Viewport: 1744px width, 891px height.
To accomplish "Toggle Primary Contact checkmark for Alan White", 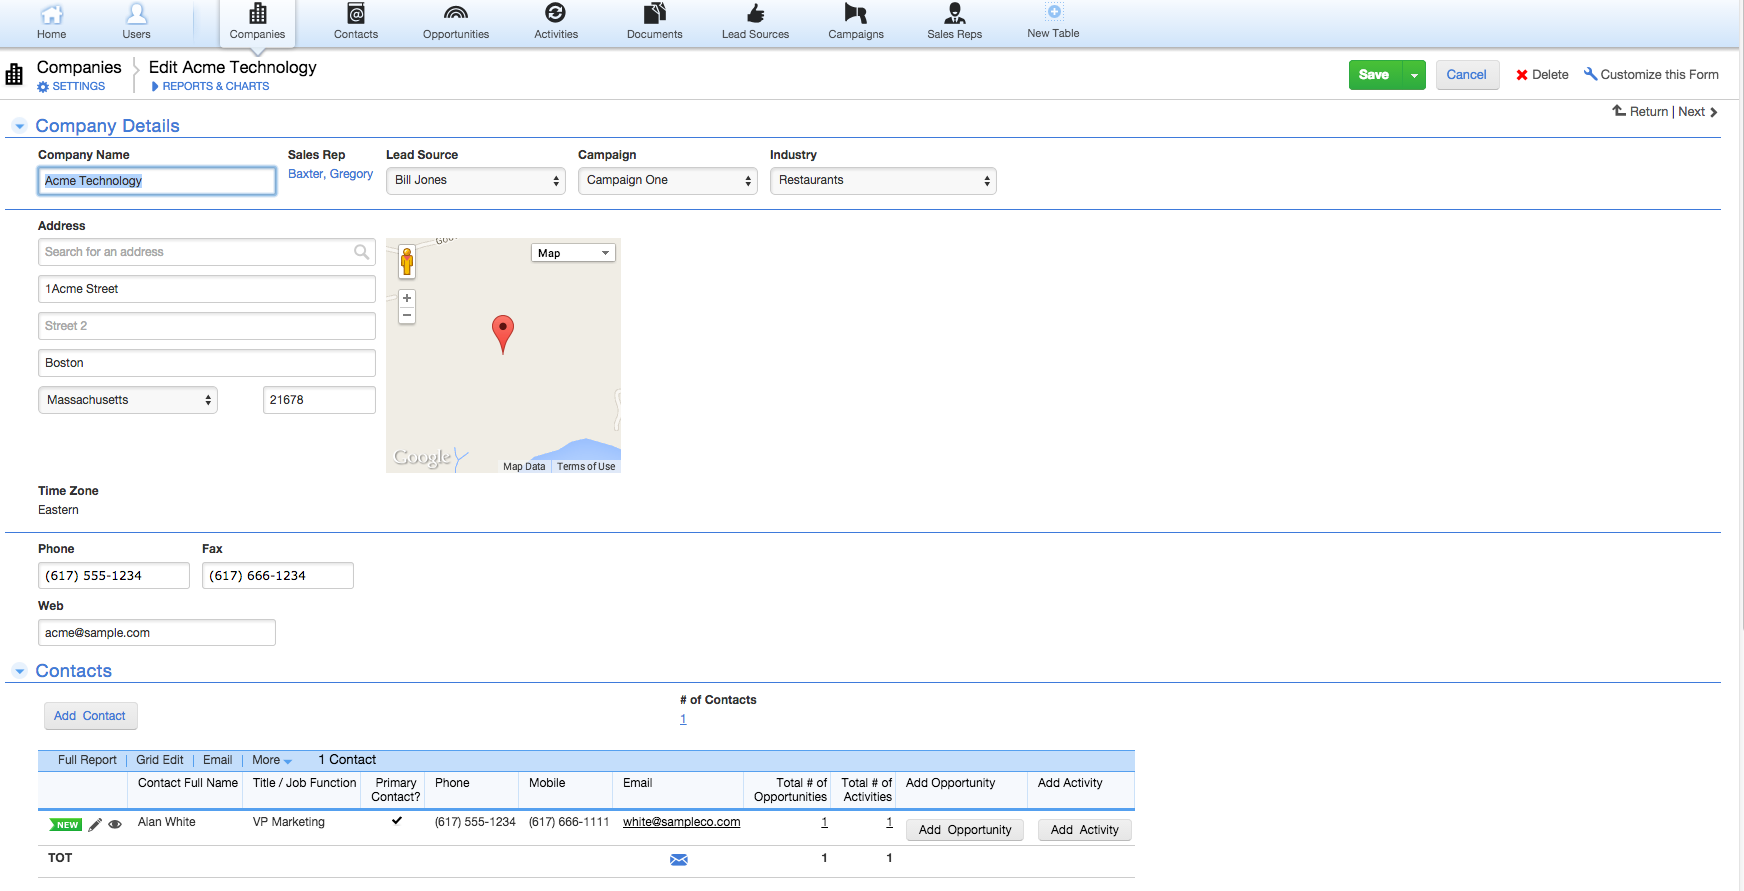I will pyautogui.click(x=397, y=821).
